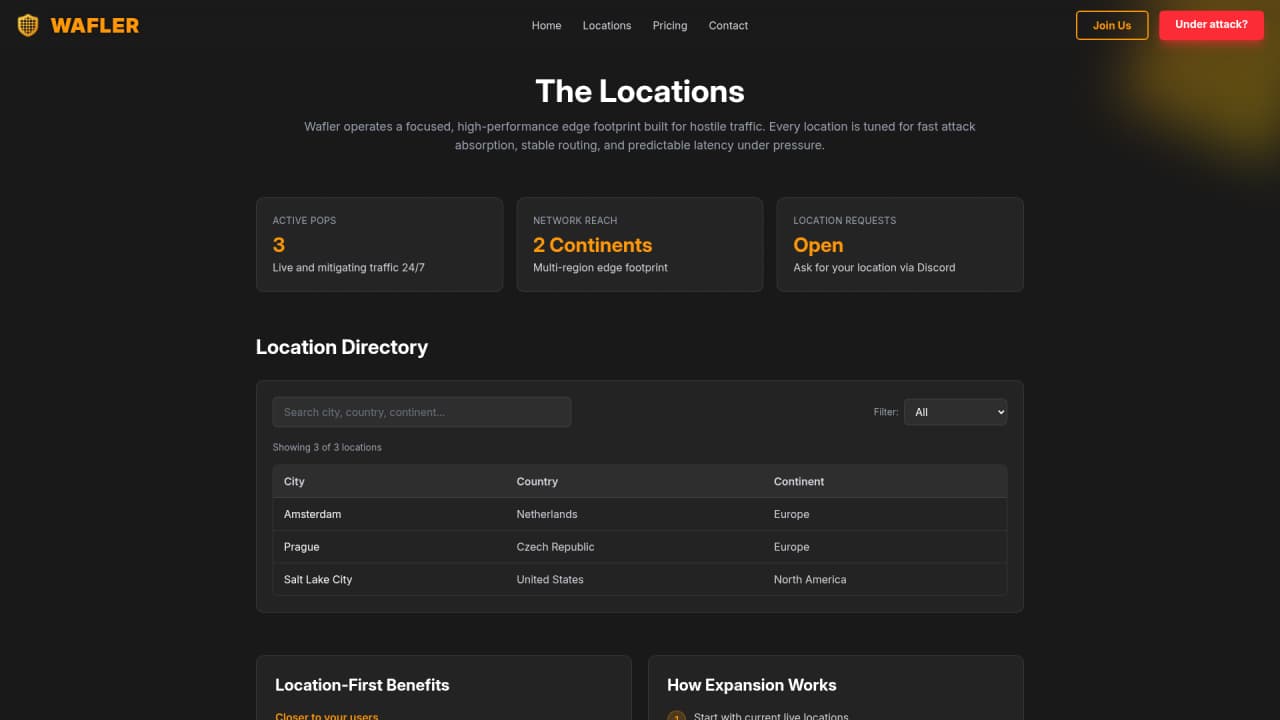Click the Location-First Benefits heading
1280x720 pixels.
point(362,685)
